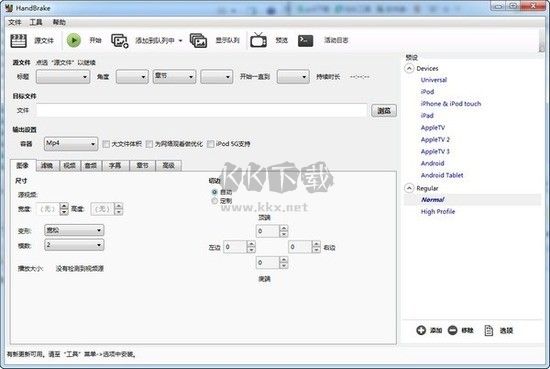
Task: Open the end chapter dropdown
Action: (293, 76)
